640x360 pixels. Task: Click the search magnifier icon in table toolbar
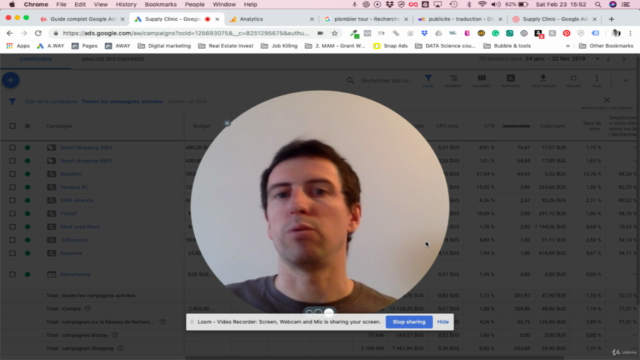(x=350, y=80)
